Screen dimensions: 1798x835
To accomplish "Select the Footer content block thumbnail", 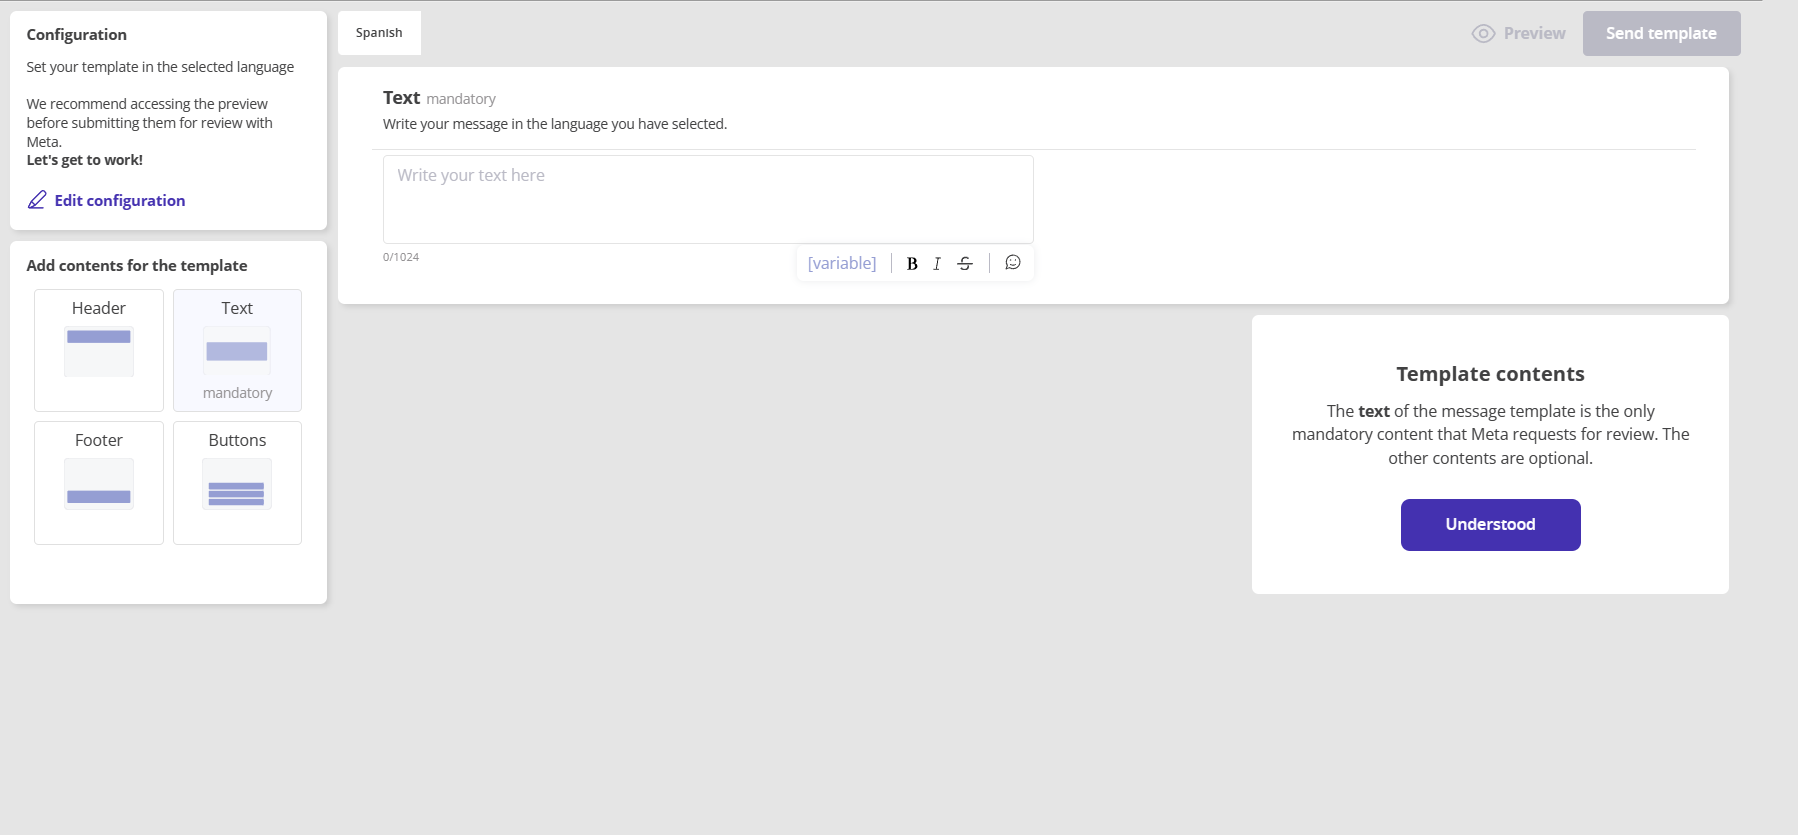I will [x=99, y=484].
